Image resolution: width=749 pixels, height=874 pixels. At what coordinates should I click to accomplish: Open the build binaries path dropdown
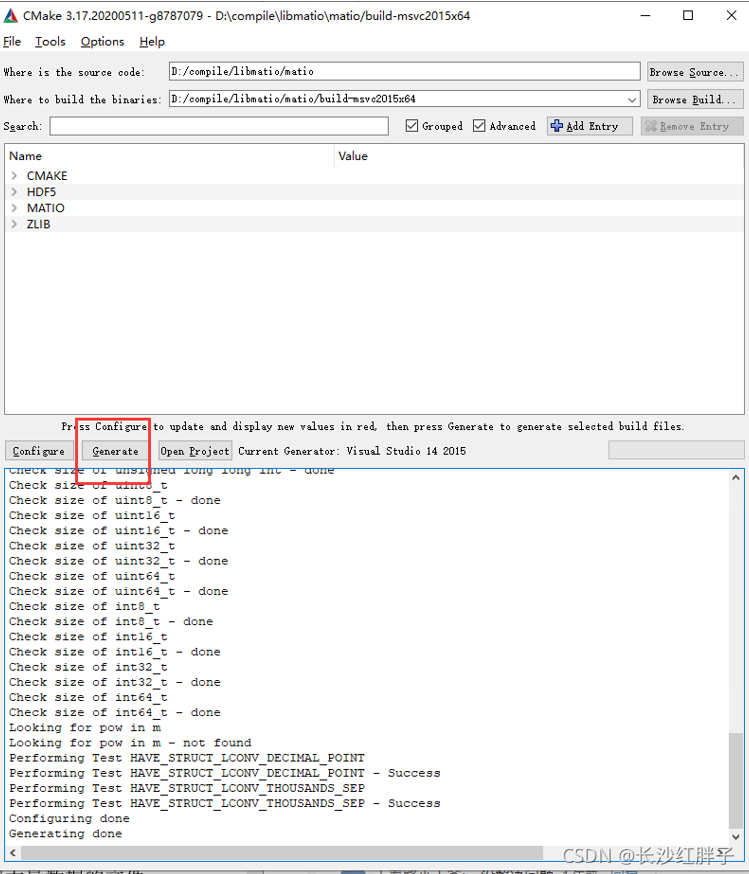pos(631,99)
